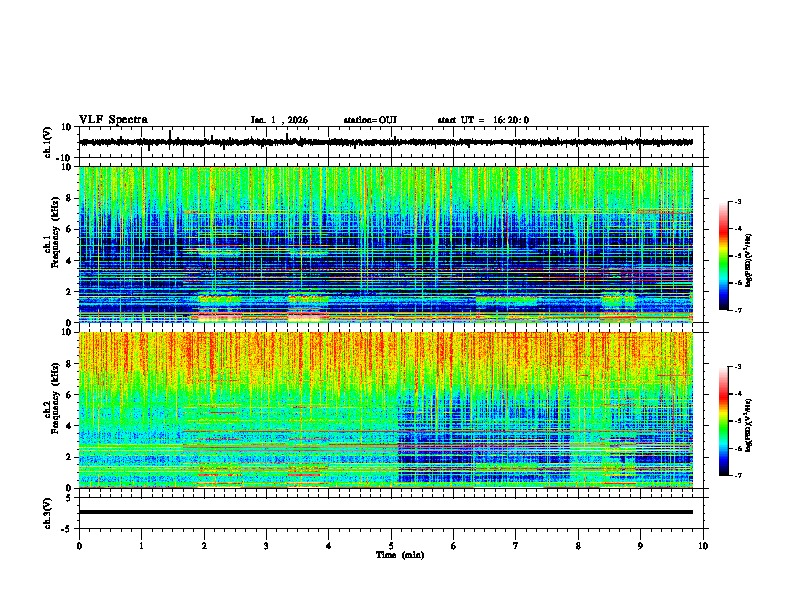Click the "6" kHz tick of ch.2 spectrogram
This screenshot has height=612, width=792.
coord(70,395)
